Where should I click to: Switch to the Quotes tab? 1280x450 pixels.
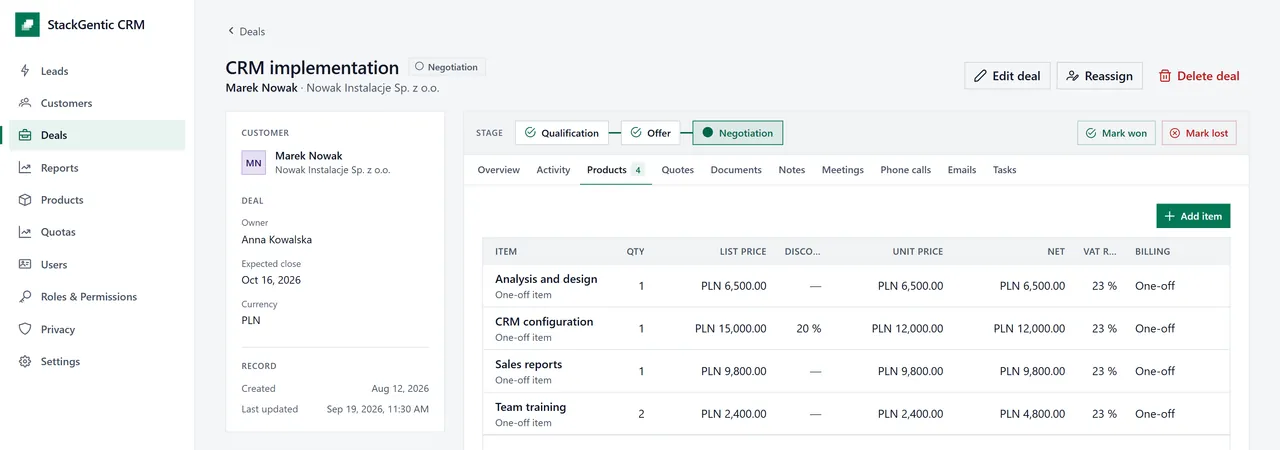pos(678,170)
